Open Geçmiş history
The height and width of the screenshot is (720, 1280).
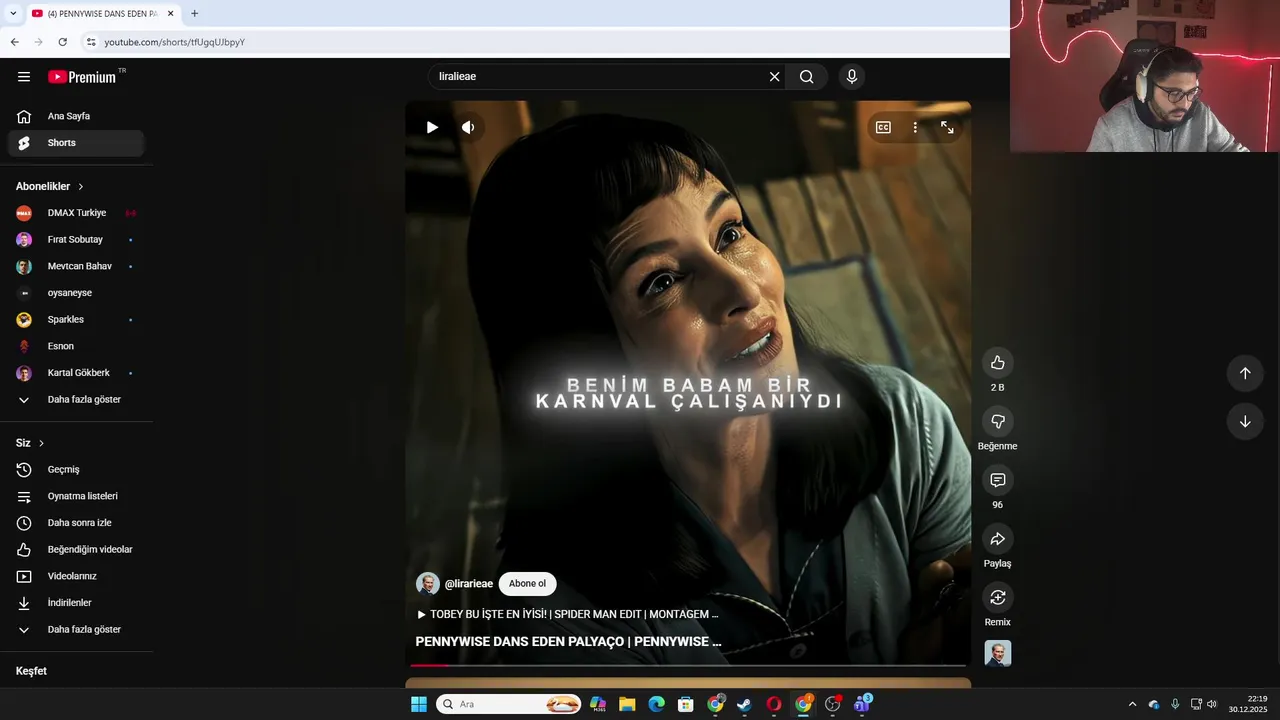[76, 470]
